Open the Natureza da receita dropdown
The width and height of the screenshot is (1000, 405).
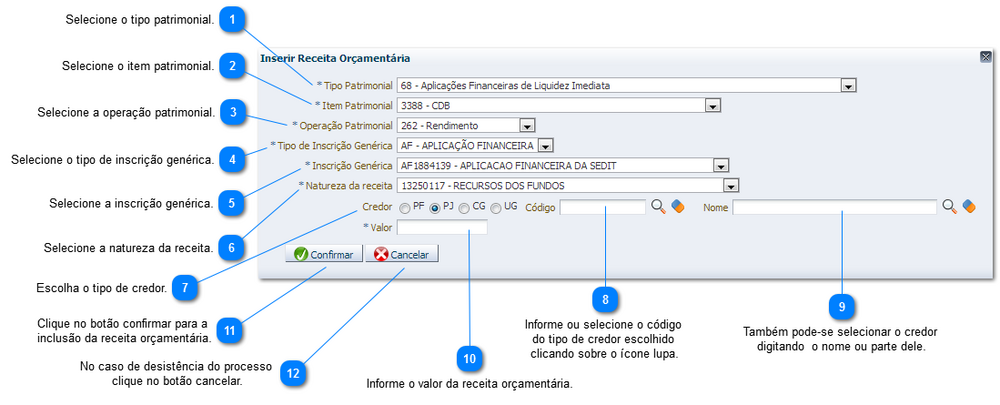pyautogui.click(x=731, y=185)
